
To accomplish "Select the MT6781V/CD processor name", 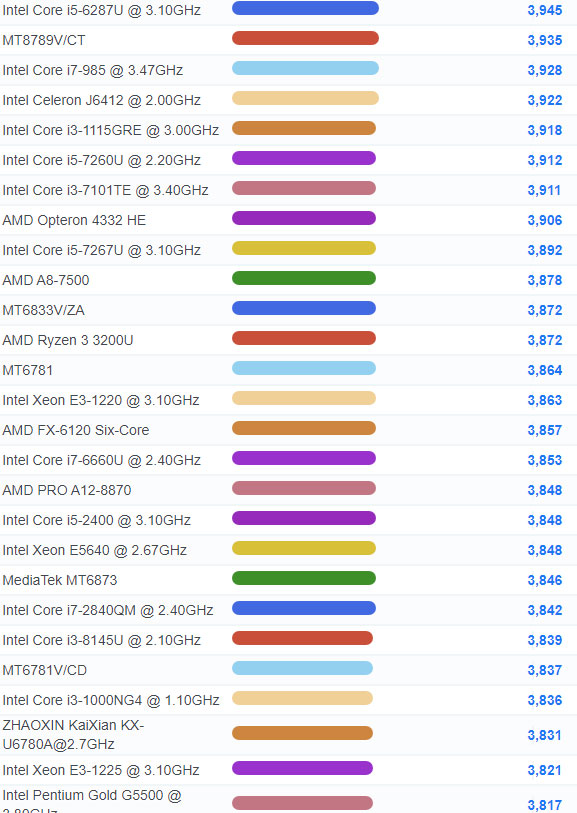I will [x=45, y=672].
